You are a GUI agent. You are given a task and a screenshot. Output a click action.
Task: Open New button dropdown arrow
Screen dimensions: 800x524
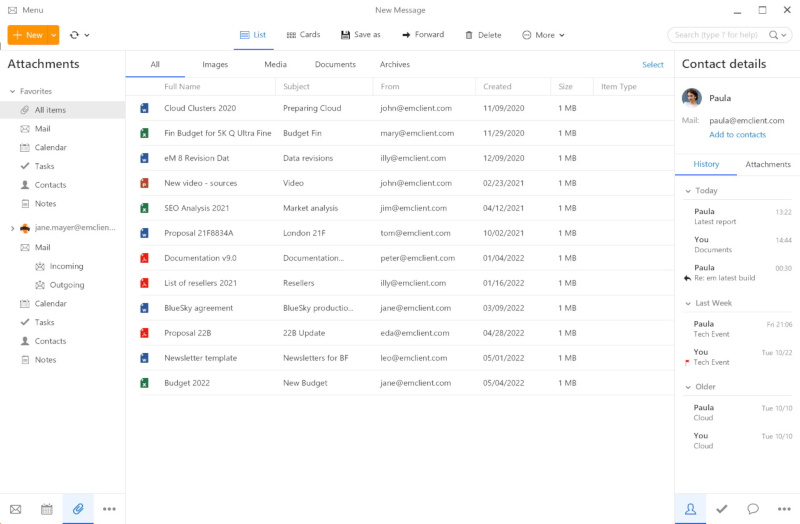[54, 35]
